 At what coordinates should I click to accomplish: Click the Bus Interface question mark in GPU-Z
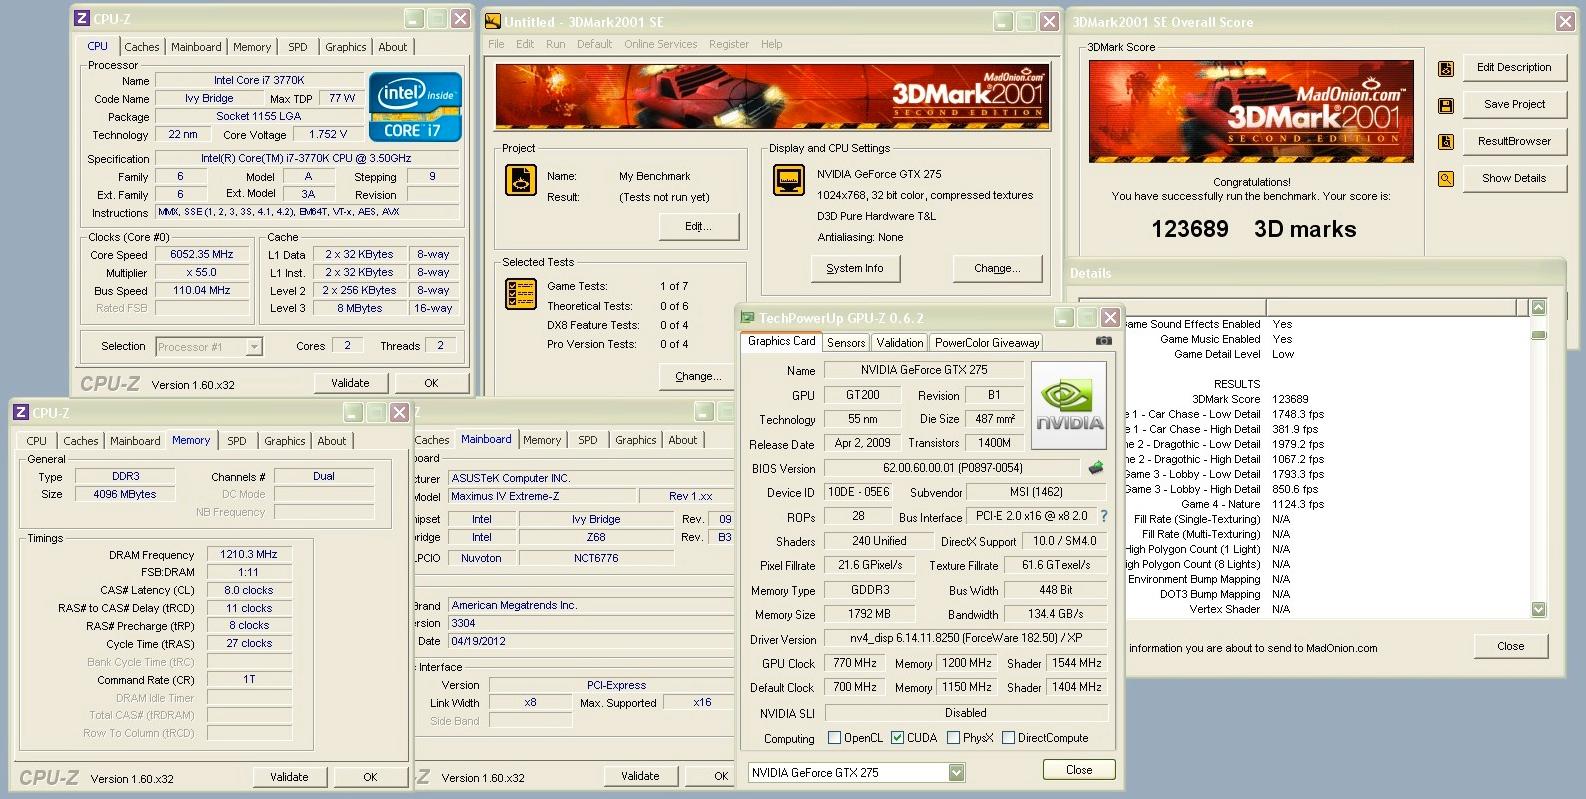coord(1104,516)
